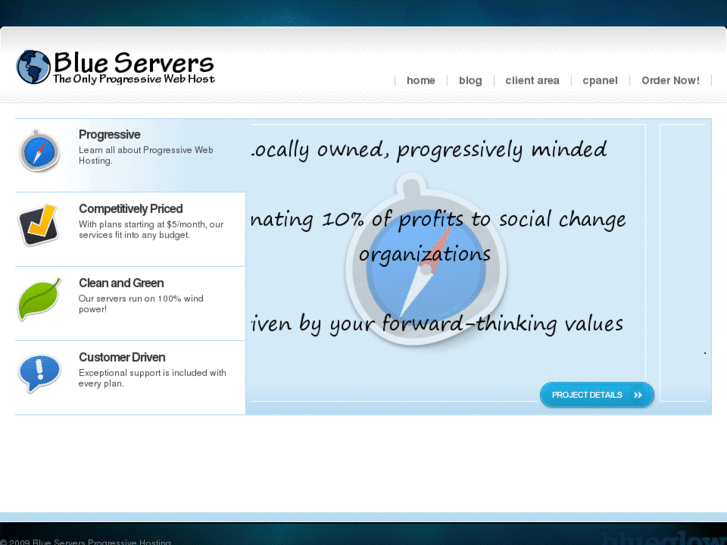Click the 2009 Blue Servers Progressive Hosting footer

click(x=86, y=542)
